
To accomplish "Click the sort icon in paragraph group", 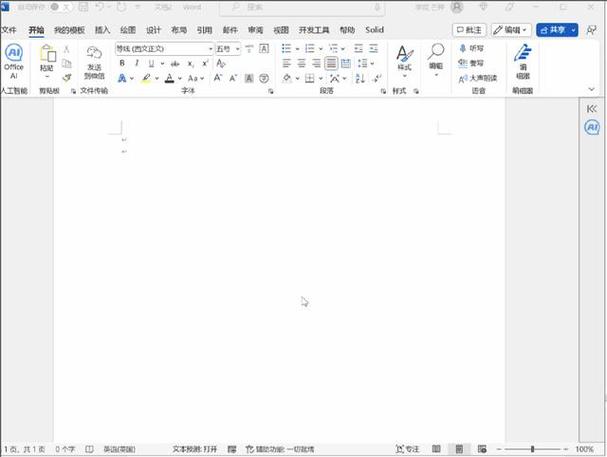I will (x=360, y=79).
